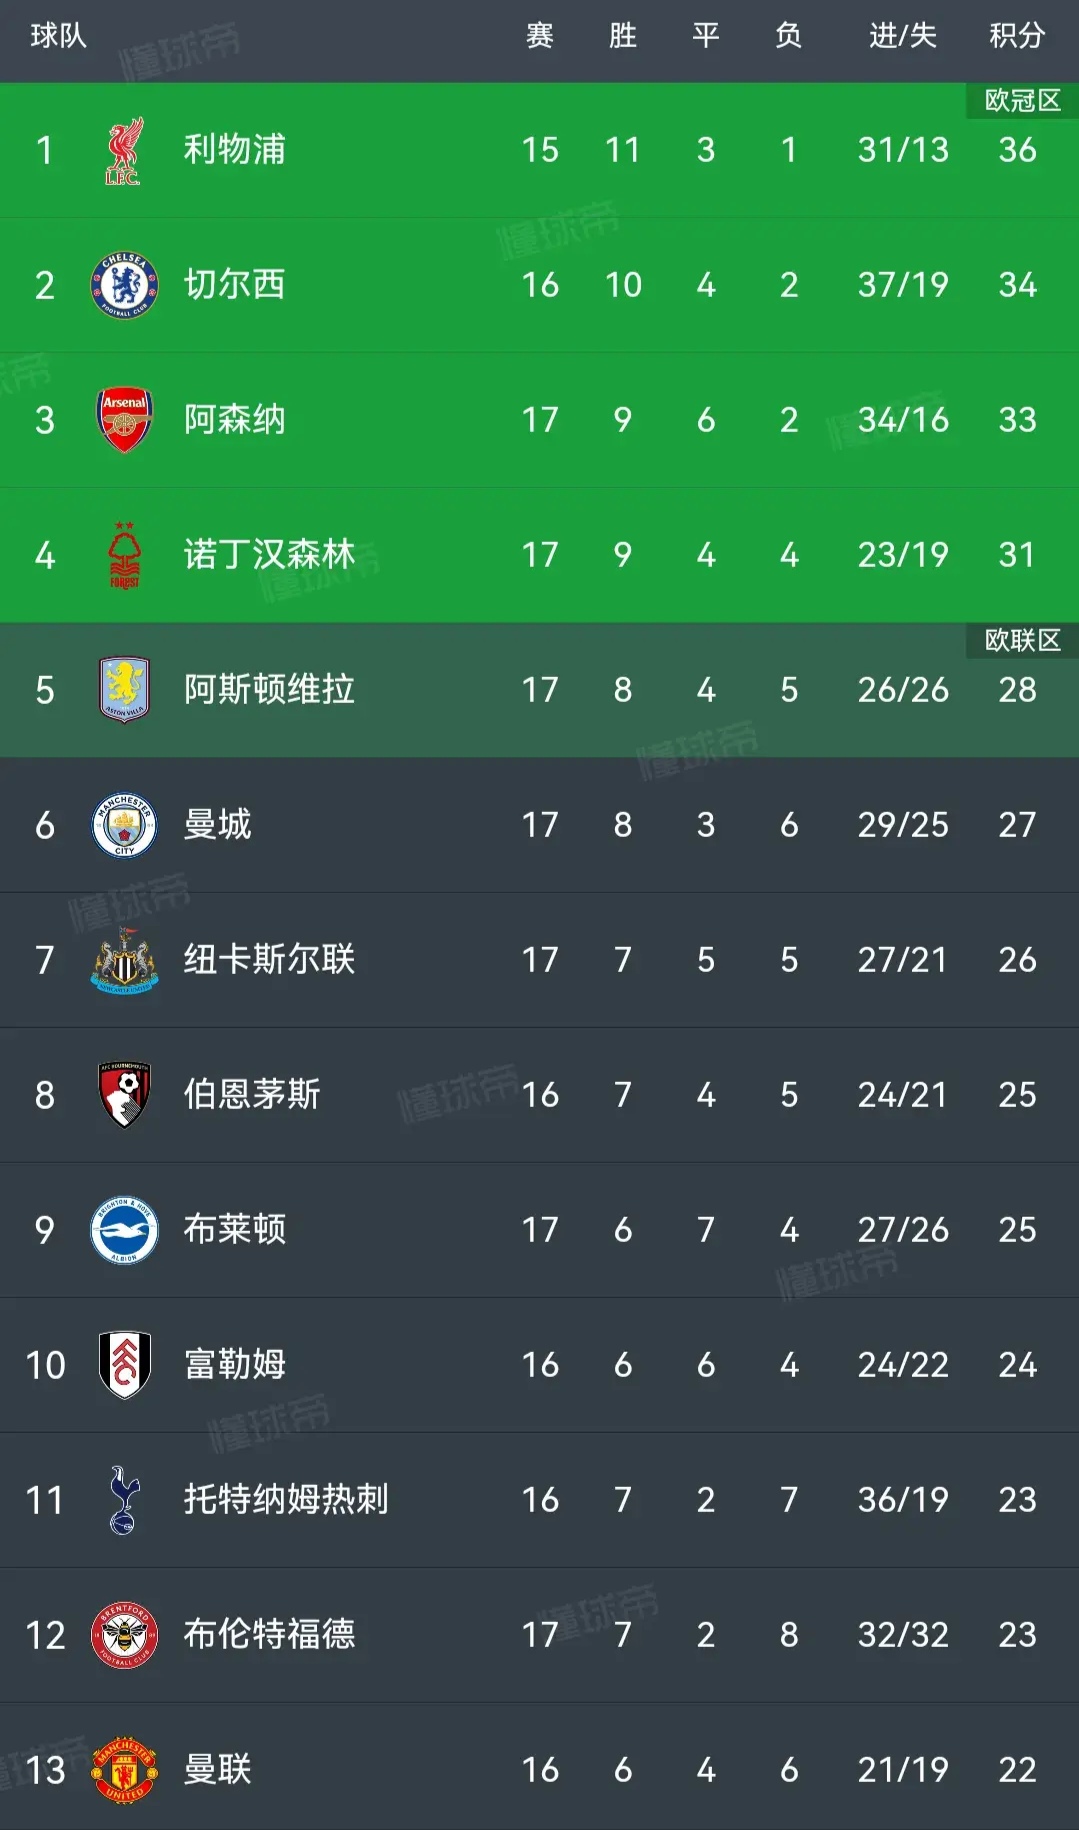Open team name 托特纳姆热刺
The width and height of the screenshot is (1079, 1830).
click(x=286, y=1500)
